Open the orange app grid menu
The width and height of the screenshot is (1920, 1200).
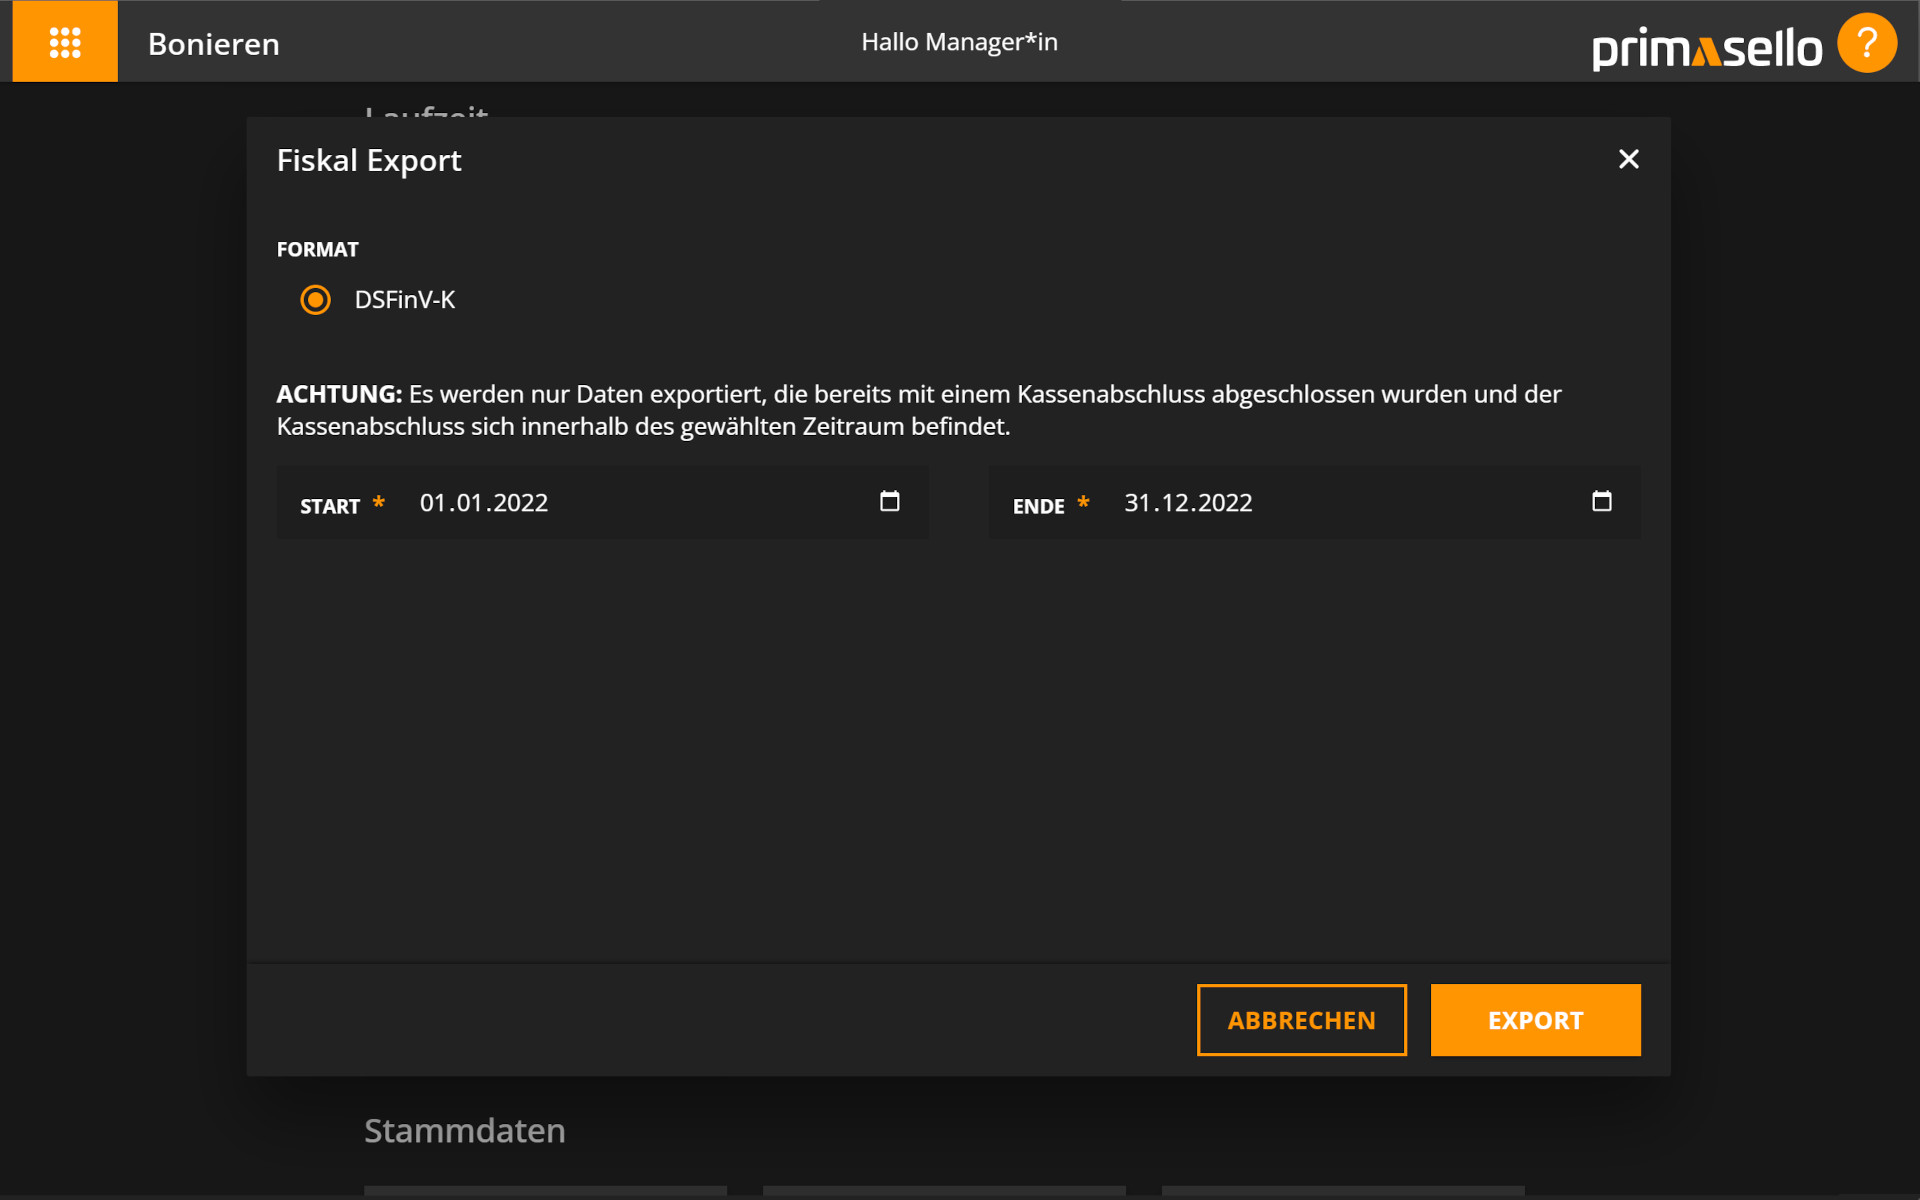tap(65, 41)
